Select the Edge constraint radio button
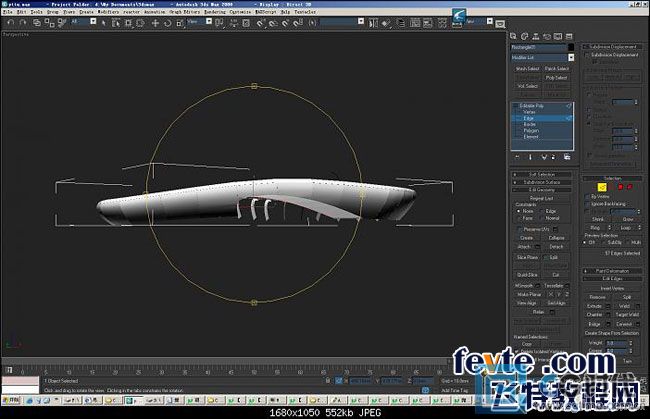The image size is (650, 419). [x=541, y=211]
